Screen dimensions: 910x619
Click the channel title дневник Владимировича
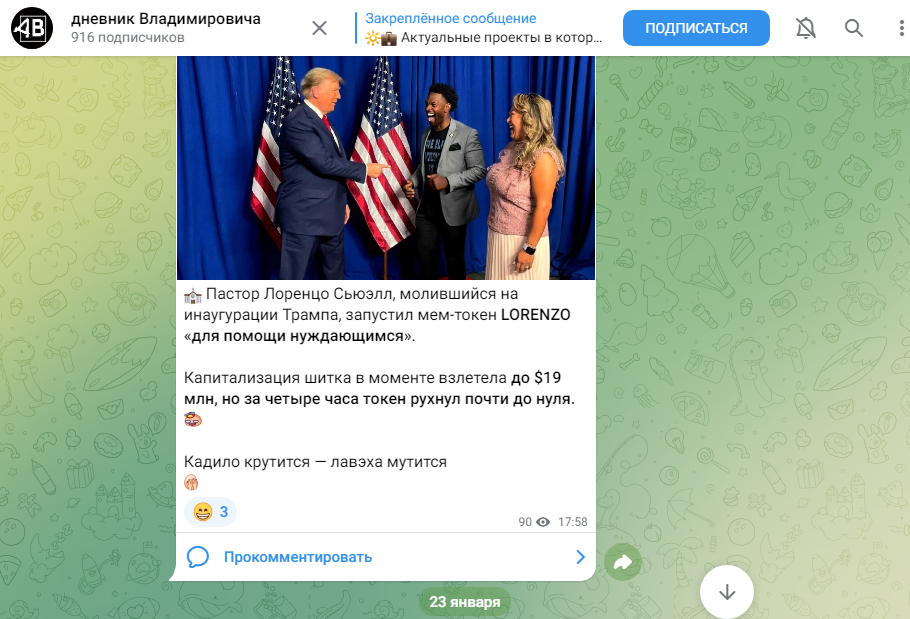[166, 19]
